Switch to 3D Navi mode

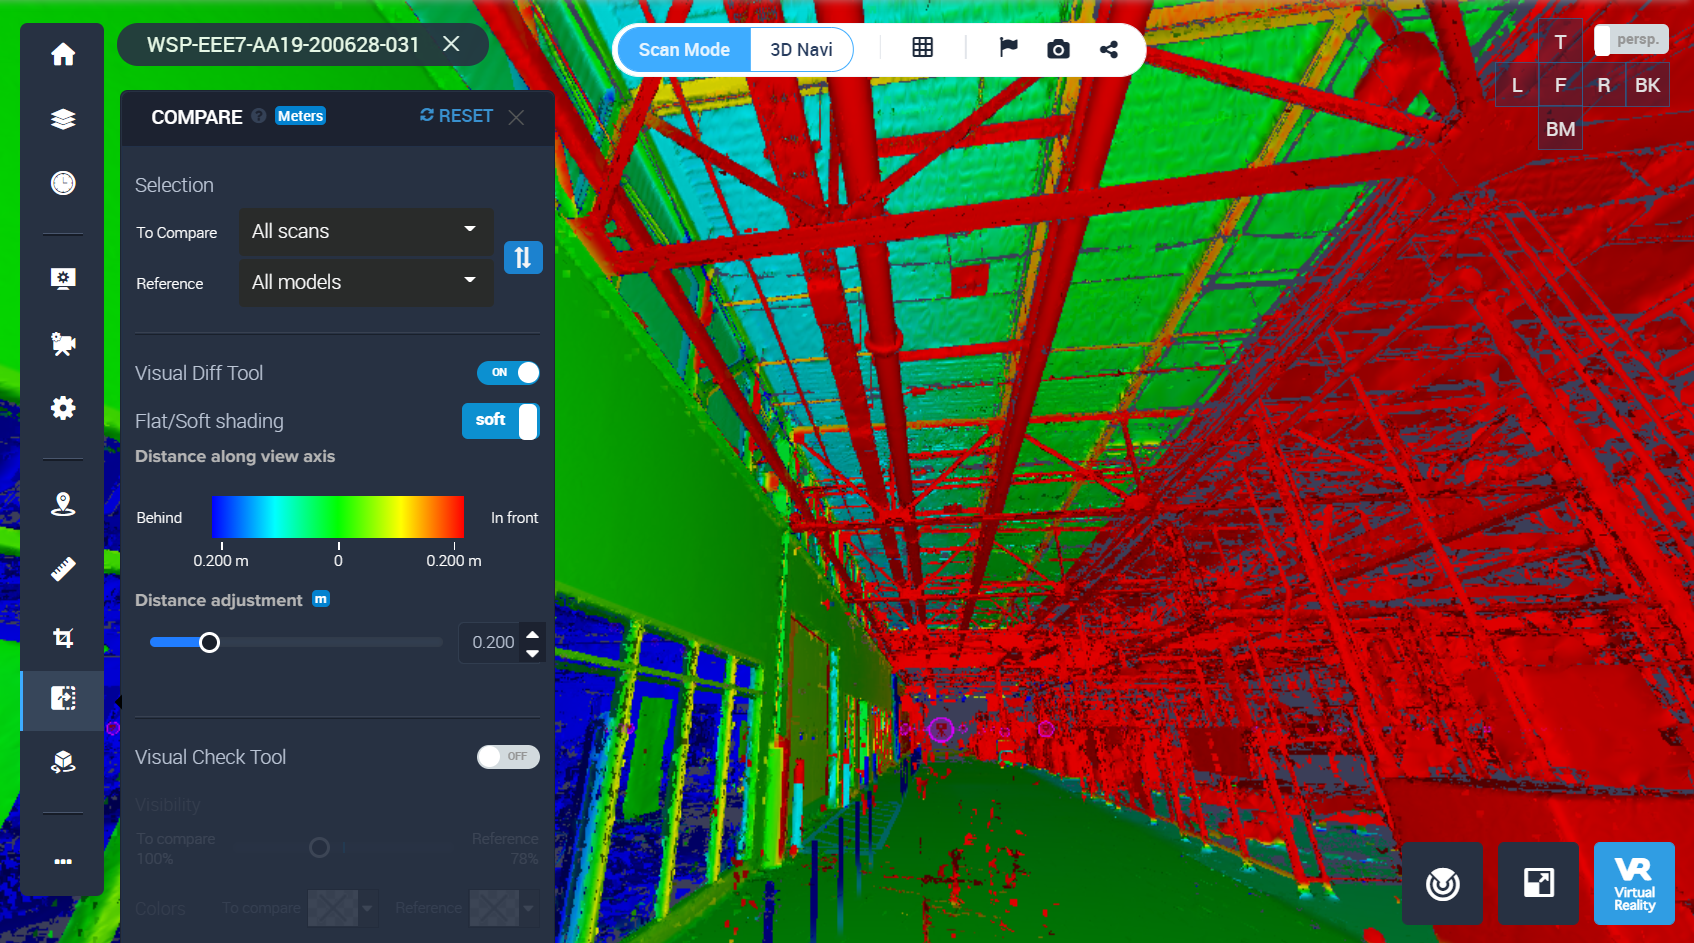(801, 49)
